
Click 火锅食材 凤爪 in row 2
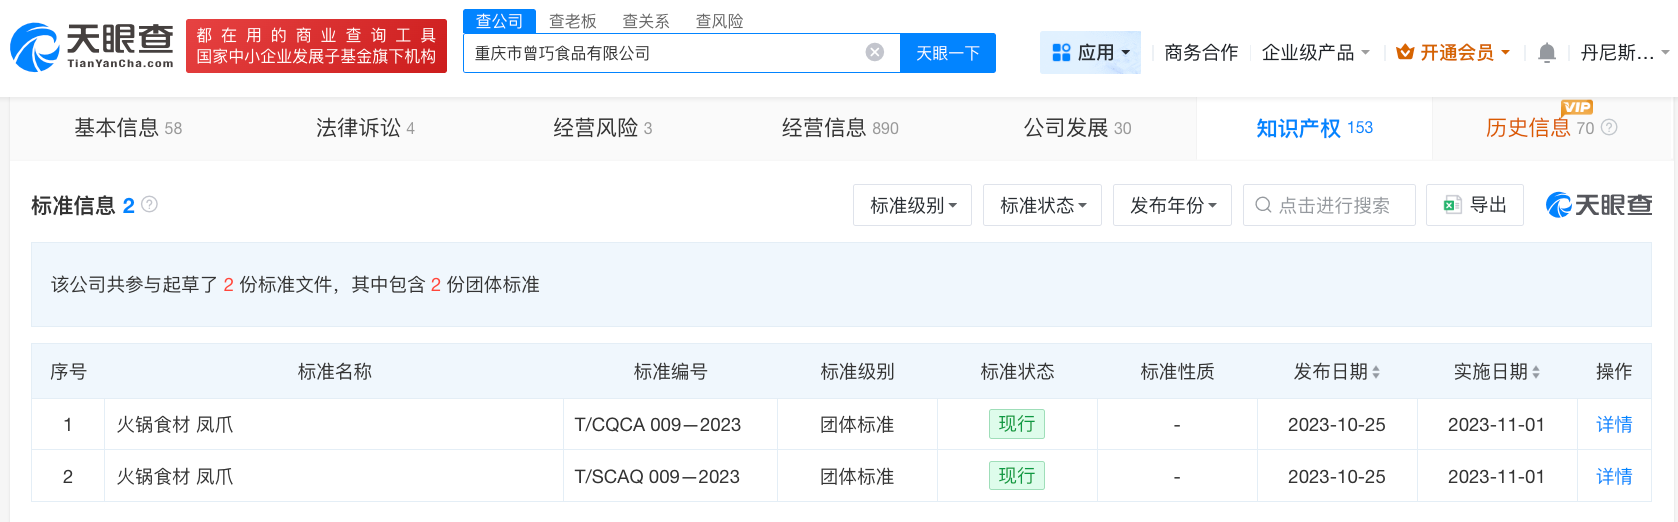click(175, 477)
